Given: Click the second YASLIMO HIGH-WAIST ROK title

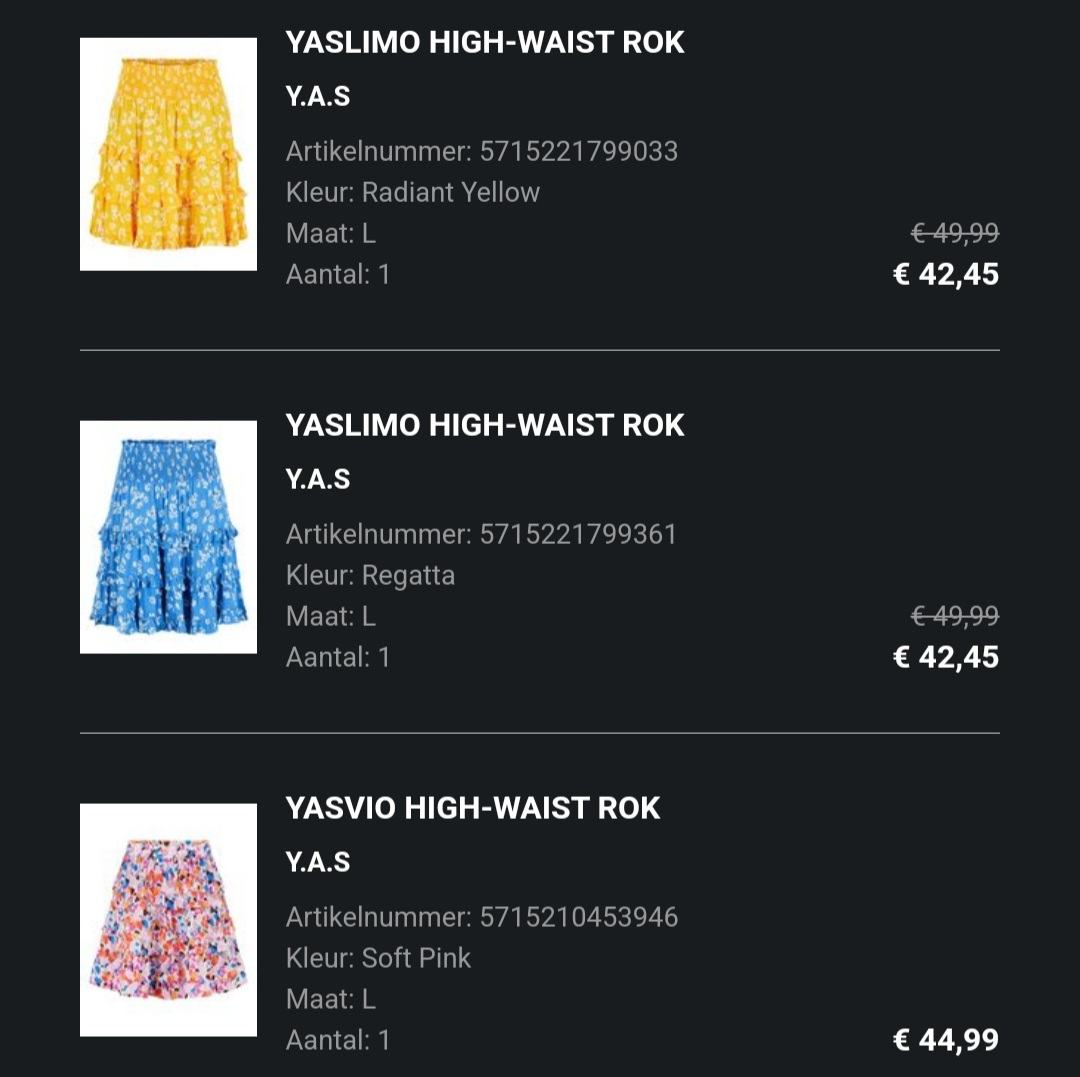Looking at the screenshot, I should pyautogui.click(x=485, y=426).
